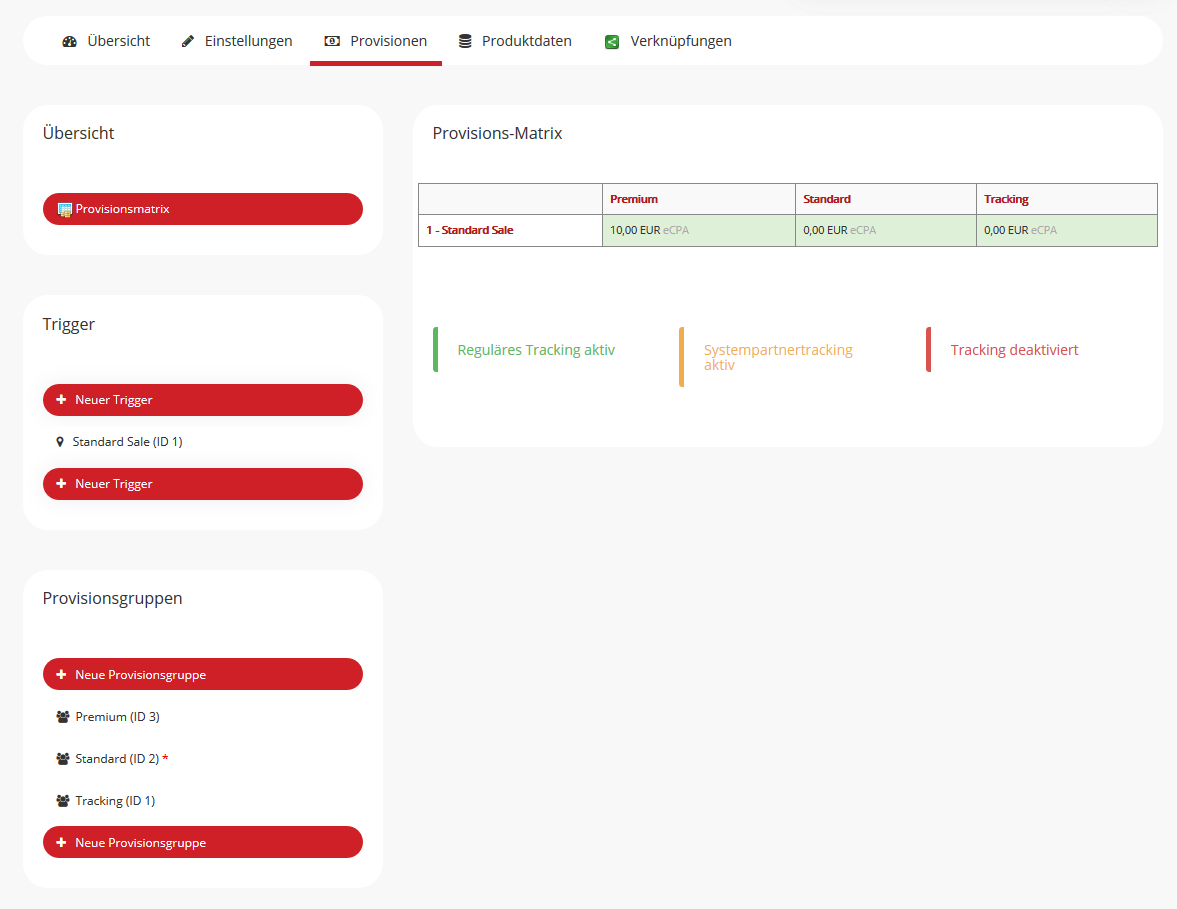Image resolution: width=1177 pixels, height=909 pixels.
Task: Select Standard (ID 2) provision group
Action: [x=116, y=759]
